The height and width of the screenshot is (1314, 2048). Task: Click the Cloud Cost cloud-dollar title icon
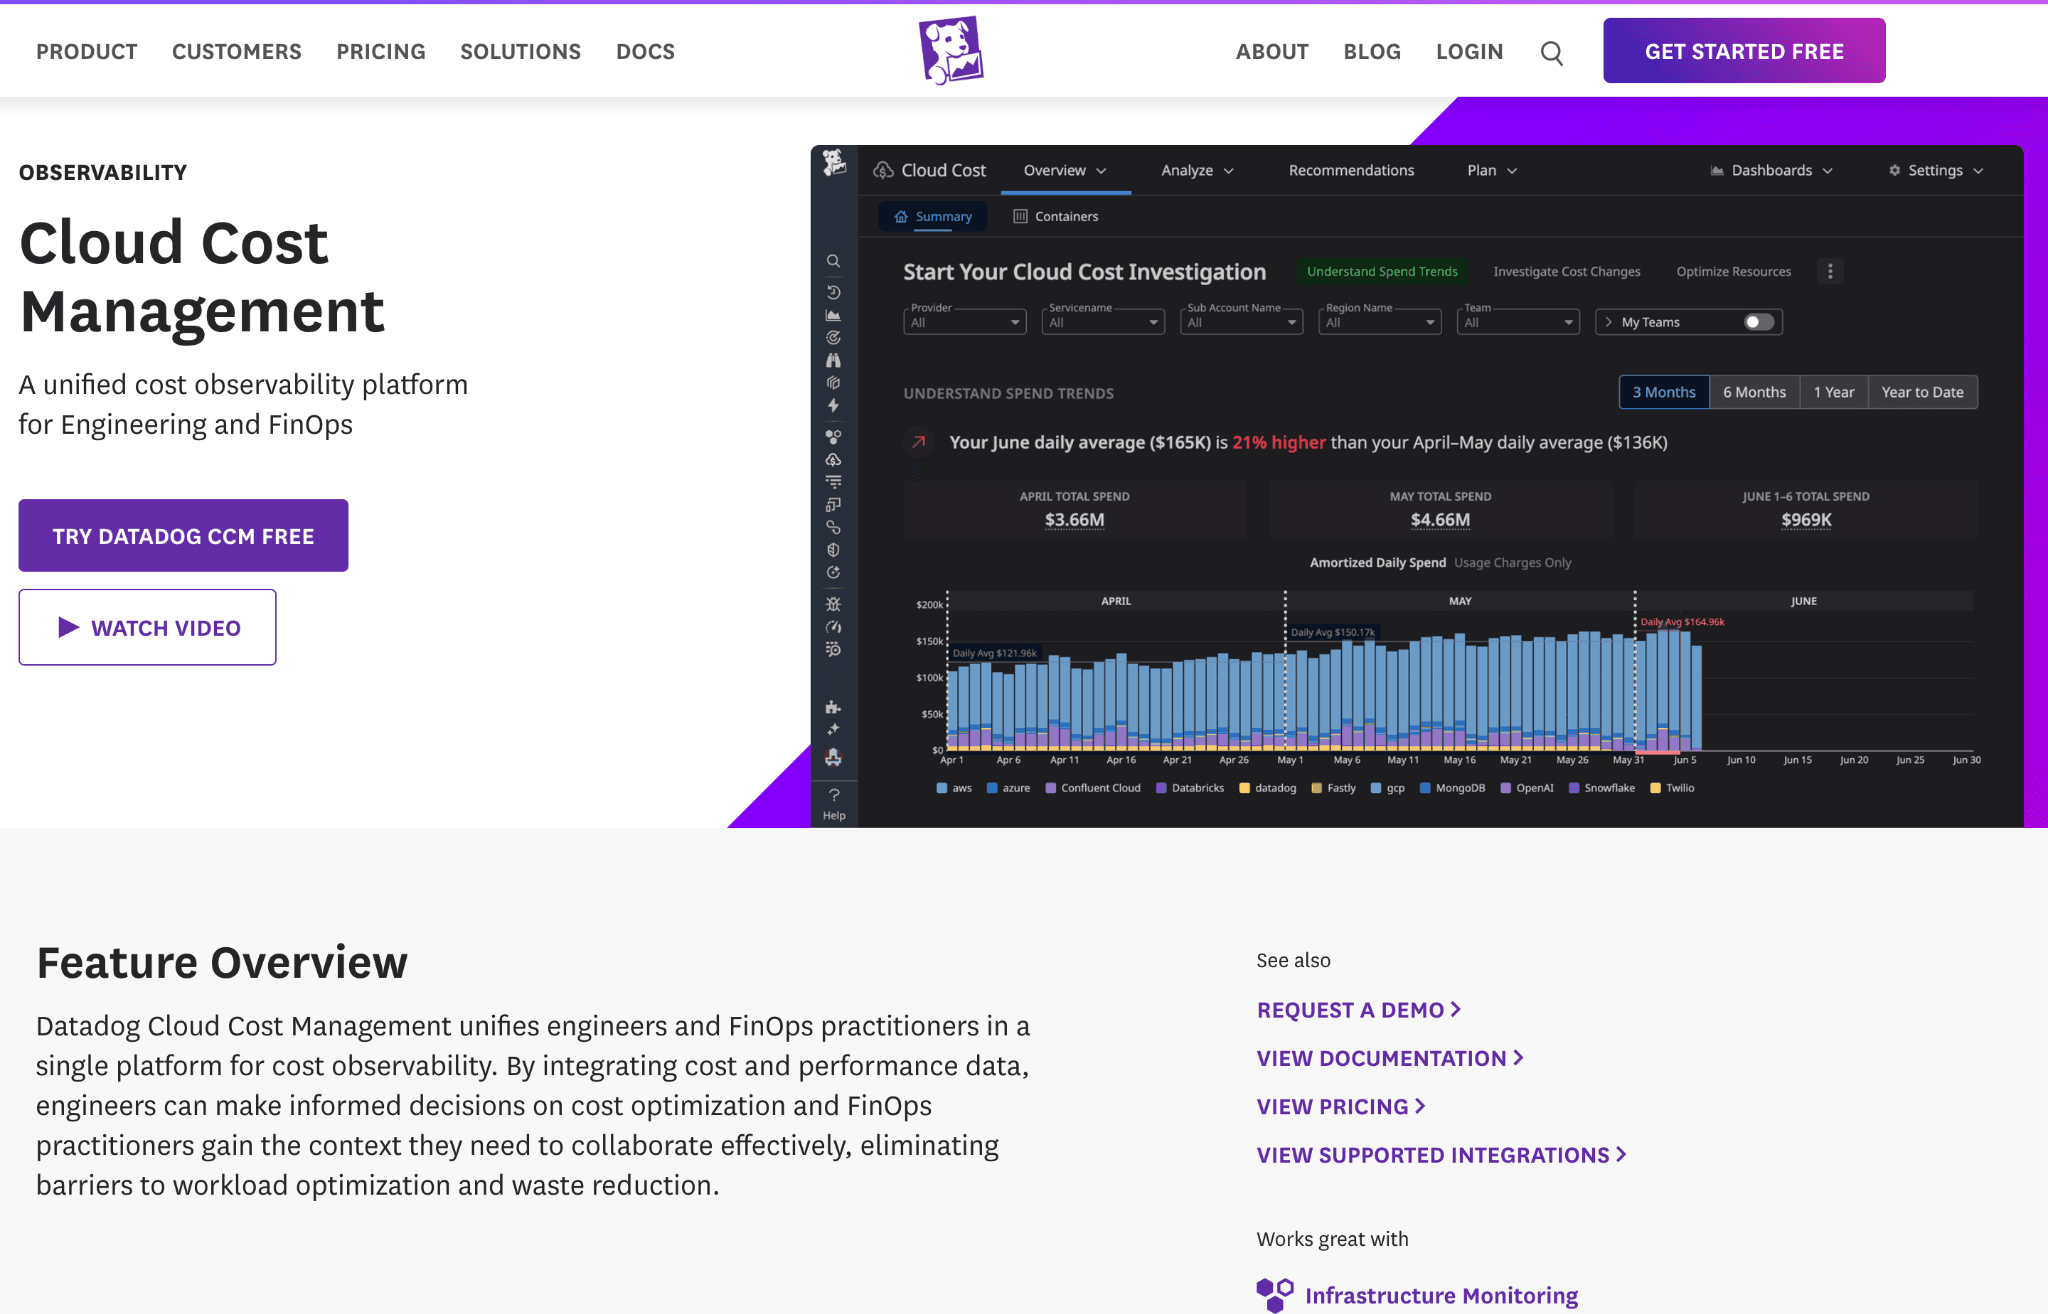click(x=883, y=171)
